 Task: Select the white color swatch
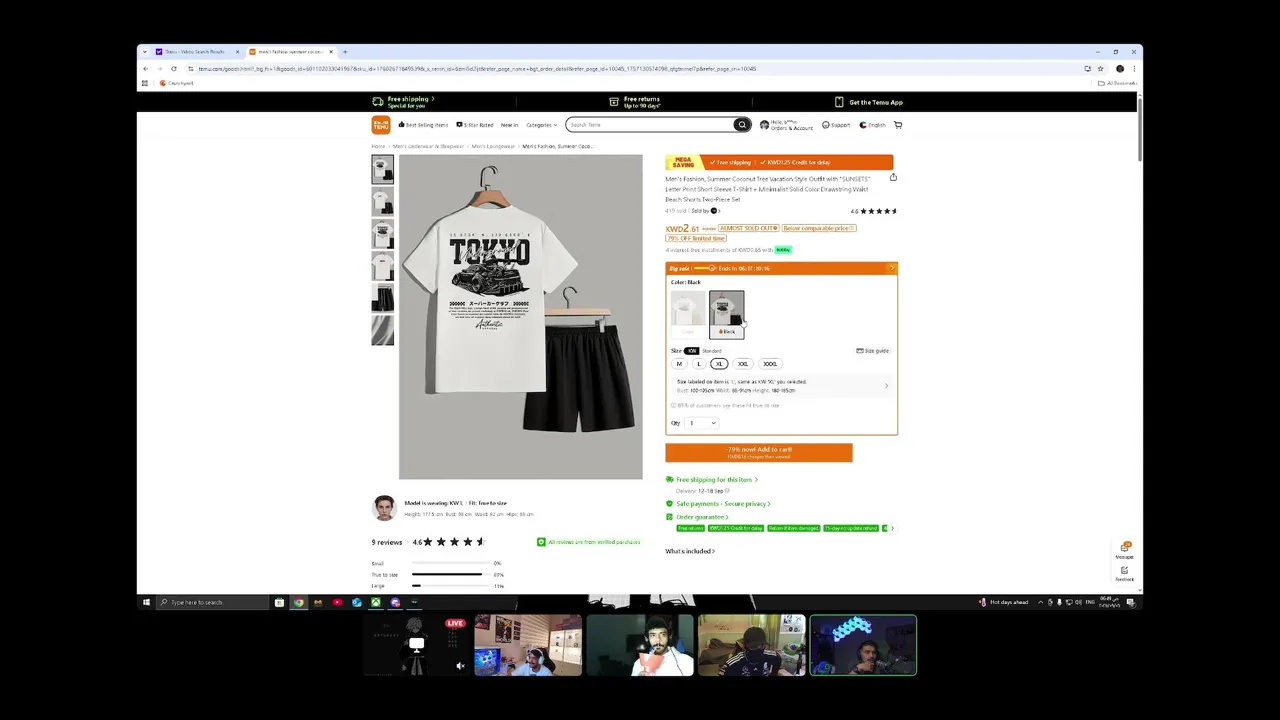pyautogui.click(x=687, y=314)
